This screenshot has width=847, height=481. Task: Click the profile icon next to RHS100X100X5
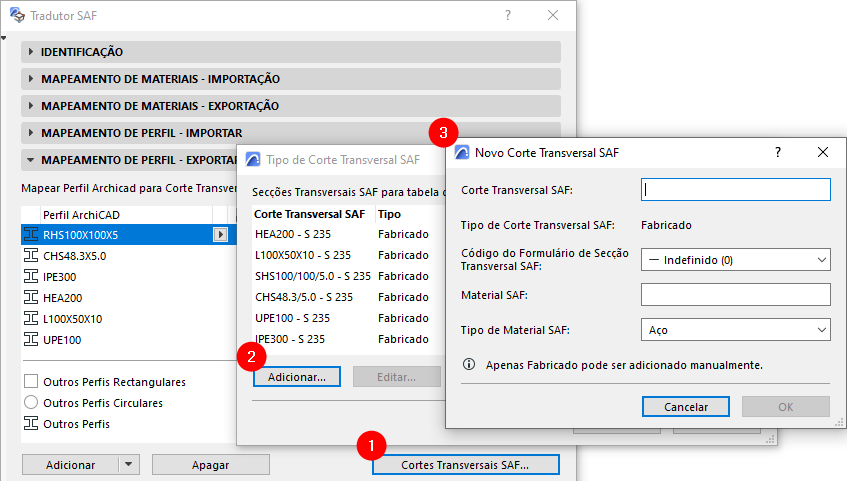pos(31,235)
